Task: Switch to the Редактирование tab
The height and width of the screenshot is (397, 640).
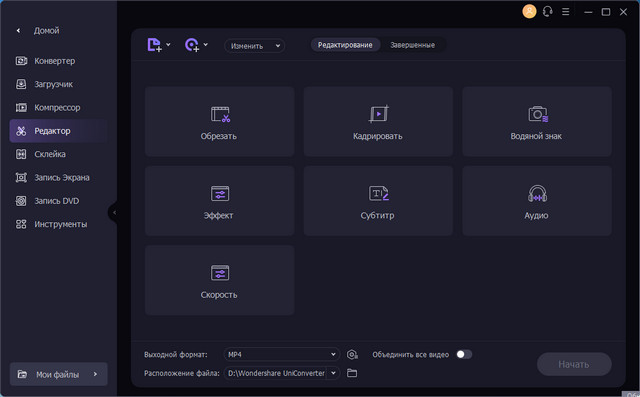Action: point(345,45)
